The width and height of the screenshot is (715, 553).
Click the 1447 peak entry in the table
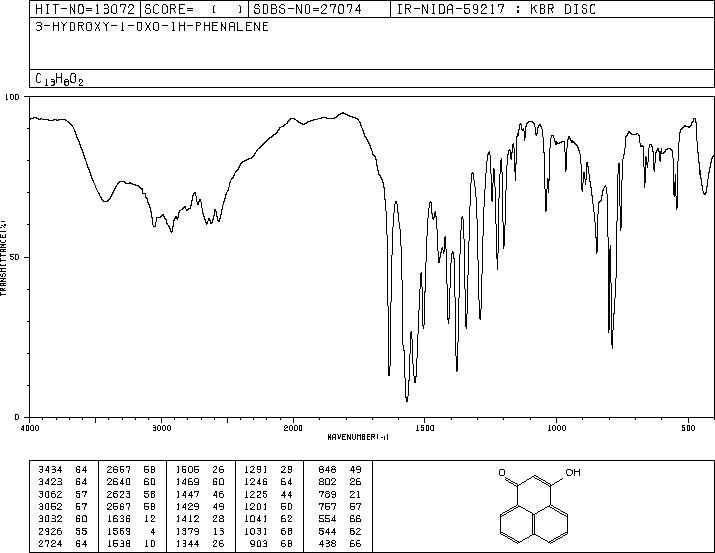(200, 494)
